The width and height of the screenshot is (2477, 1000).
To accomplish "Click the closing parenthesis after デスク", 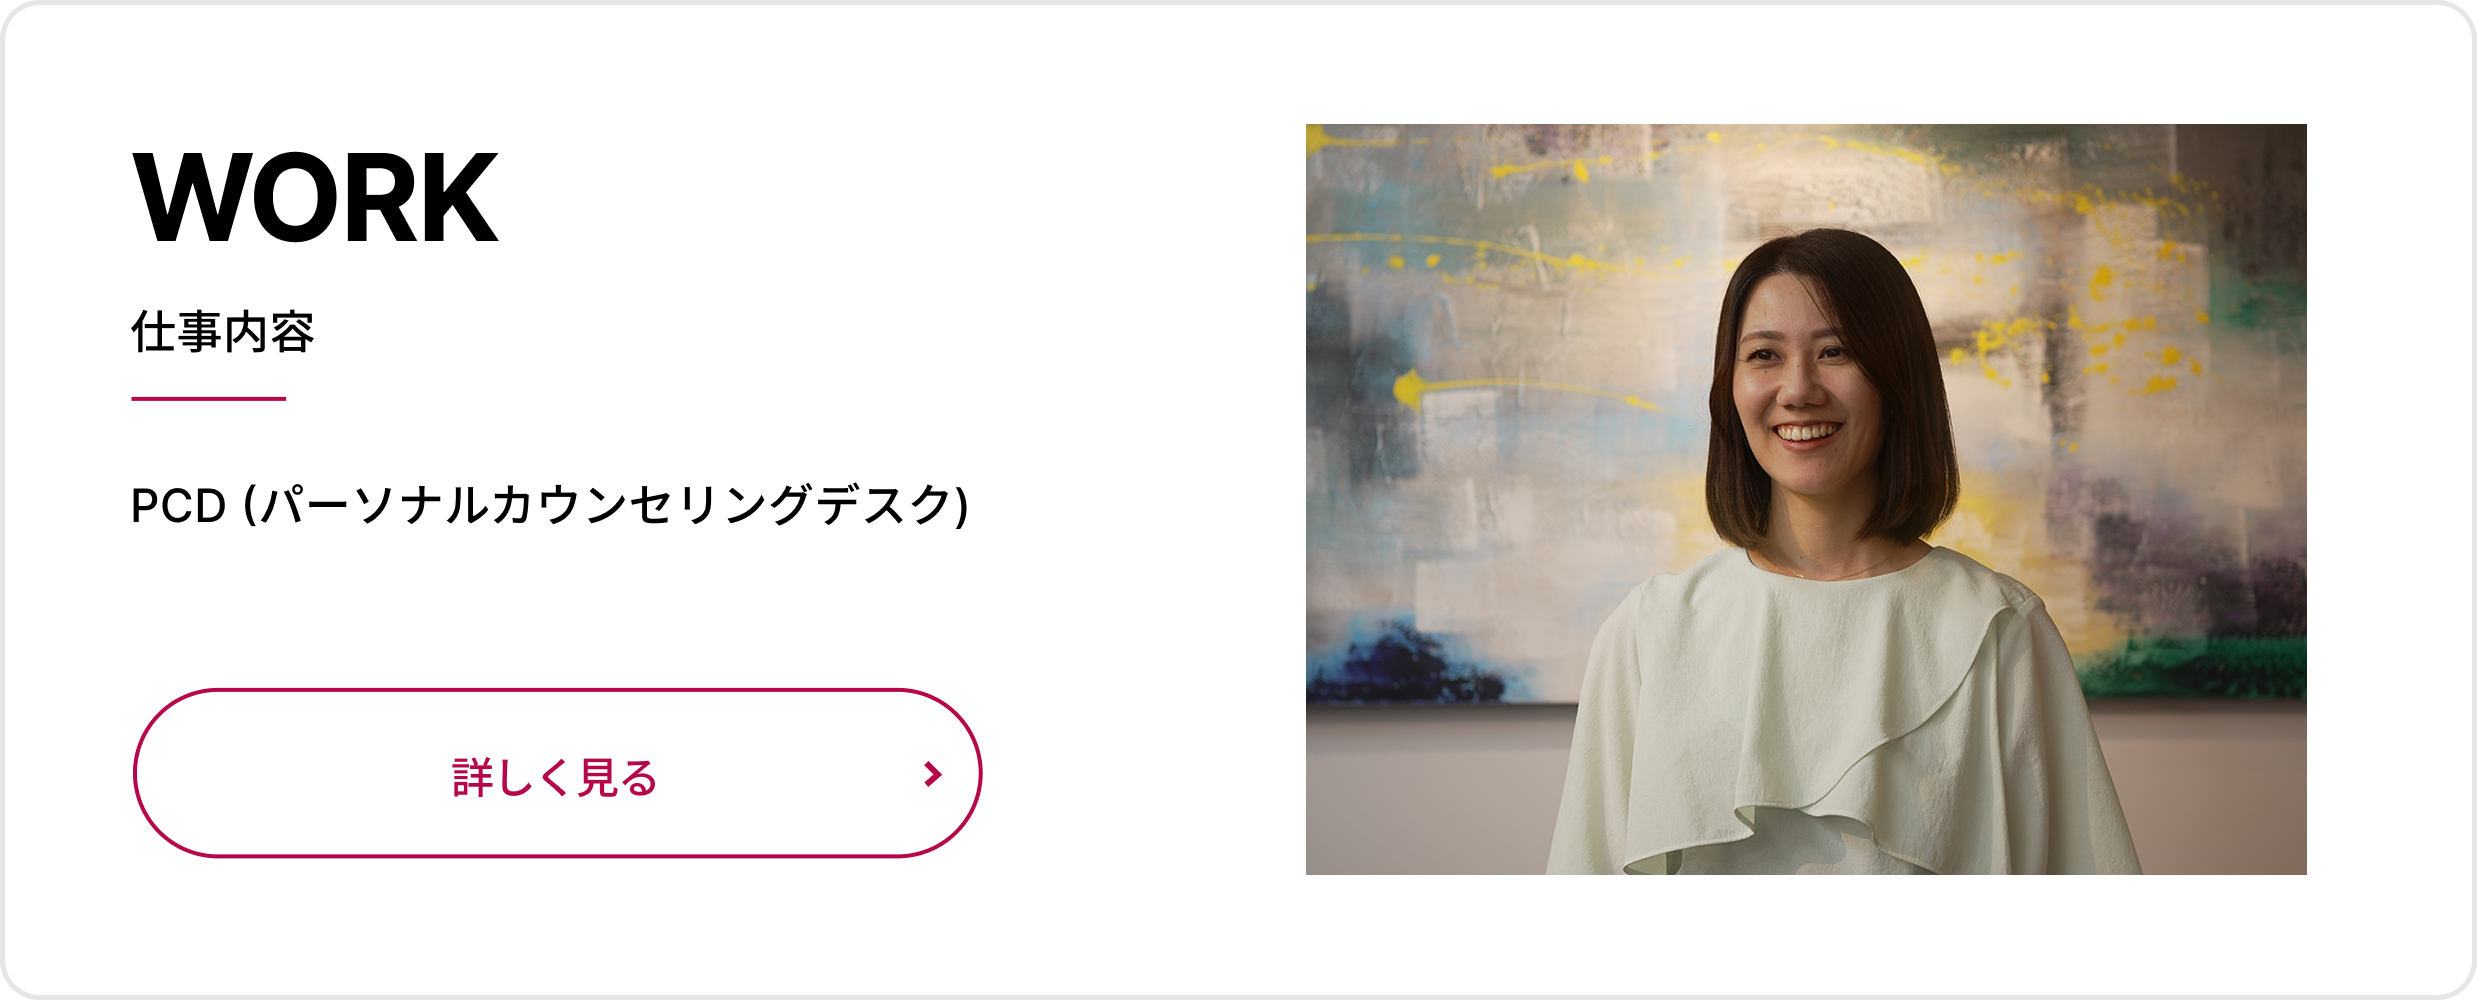I will point(961,506).
